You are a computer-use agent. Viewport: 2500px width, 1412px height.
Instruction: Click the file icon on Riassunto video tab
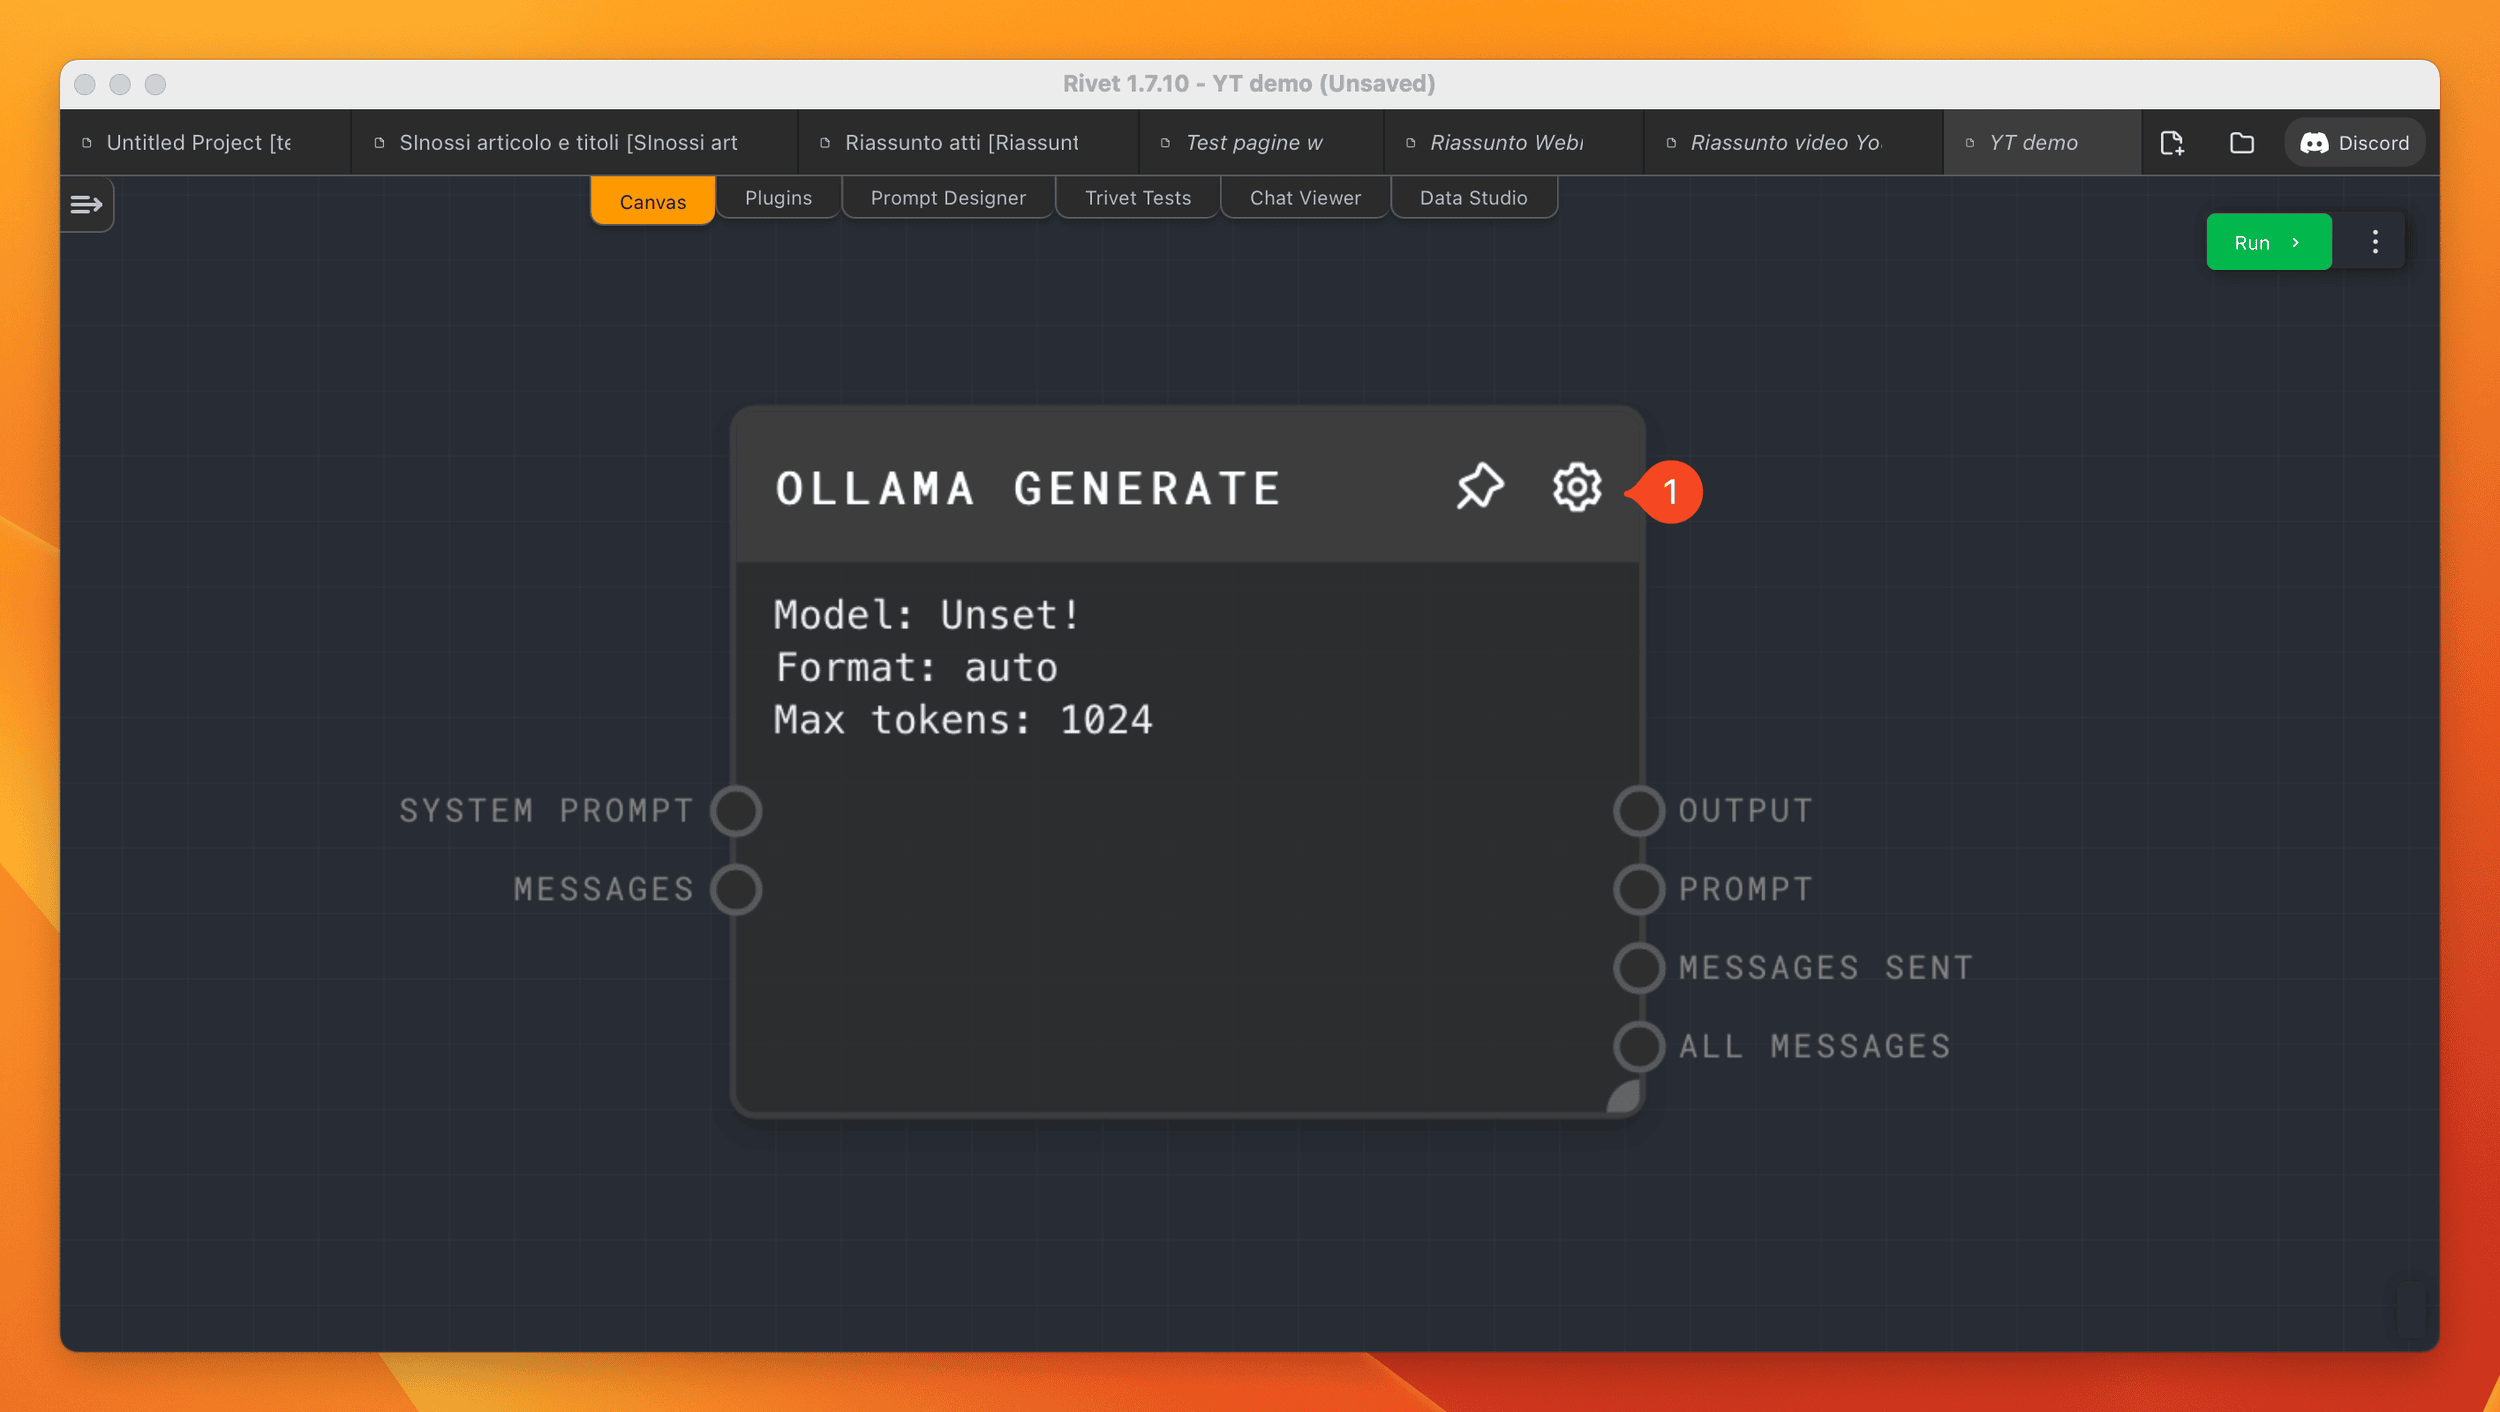point(1671,143)
